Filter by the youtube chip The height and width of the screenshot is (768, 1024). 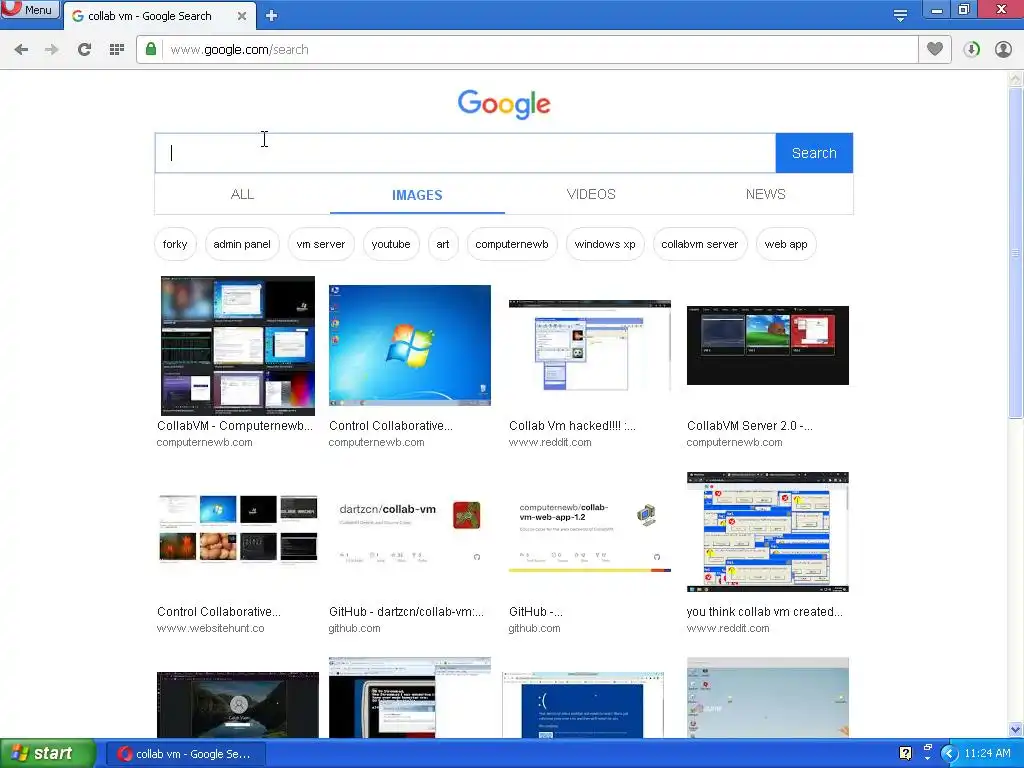click(x=391, y=244)
